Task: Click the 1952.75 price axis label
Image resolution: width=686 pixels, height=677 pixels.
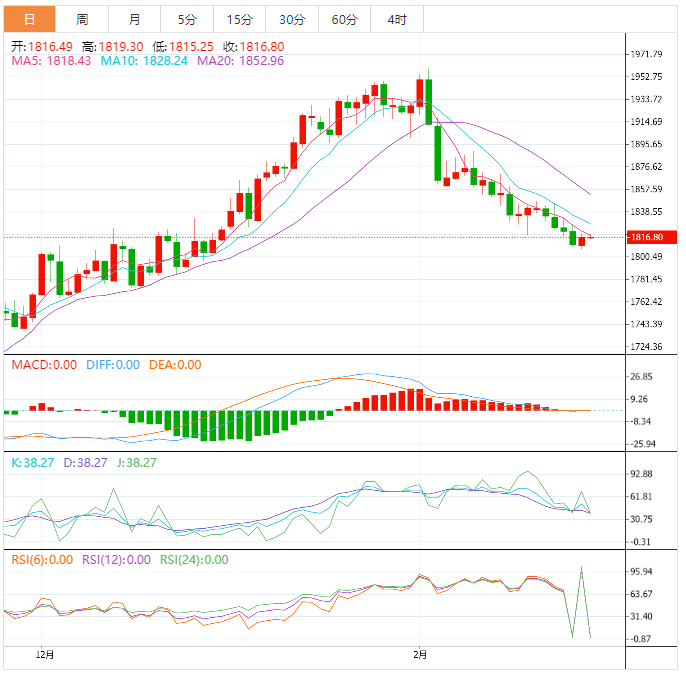Action: point(646,77)
